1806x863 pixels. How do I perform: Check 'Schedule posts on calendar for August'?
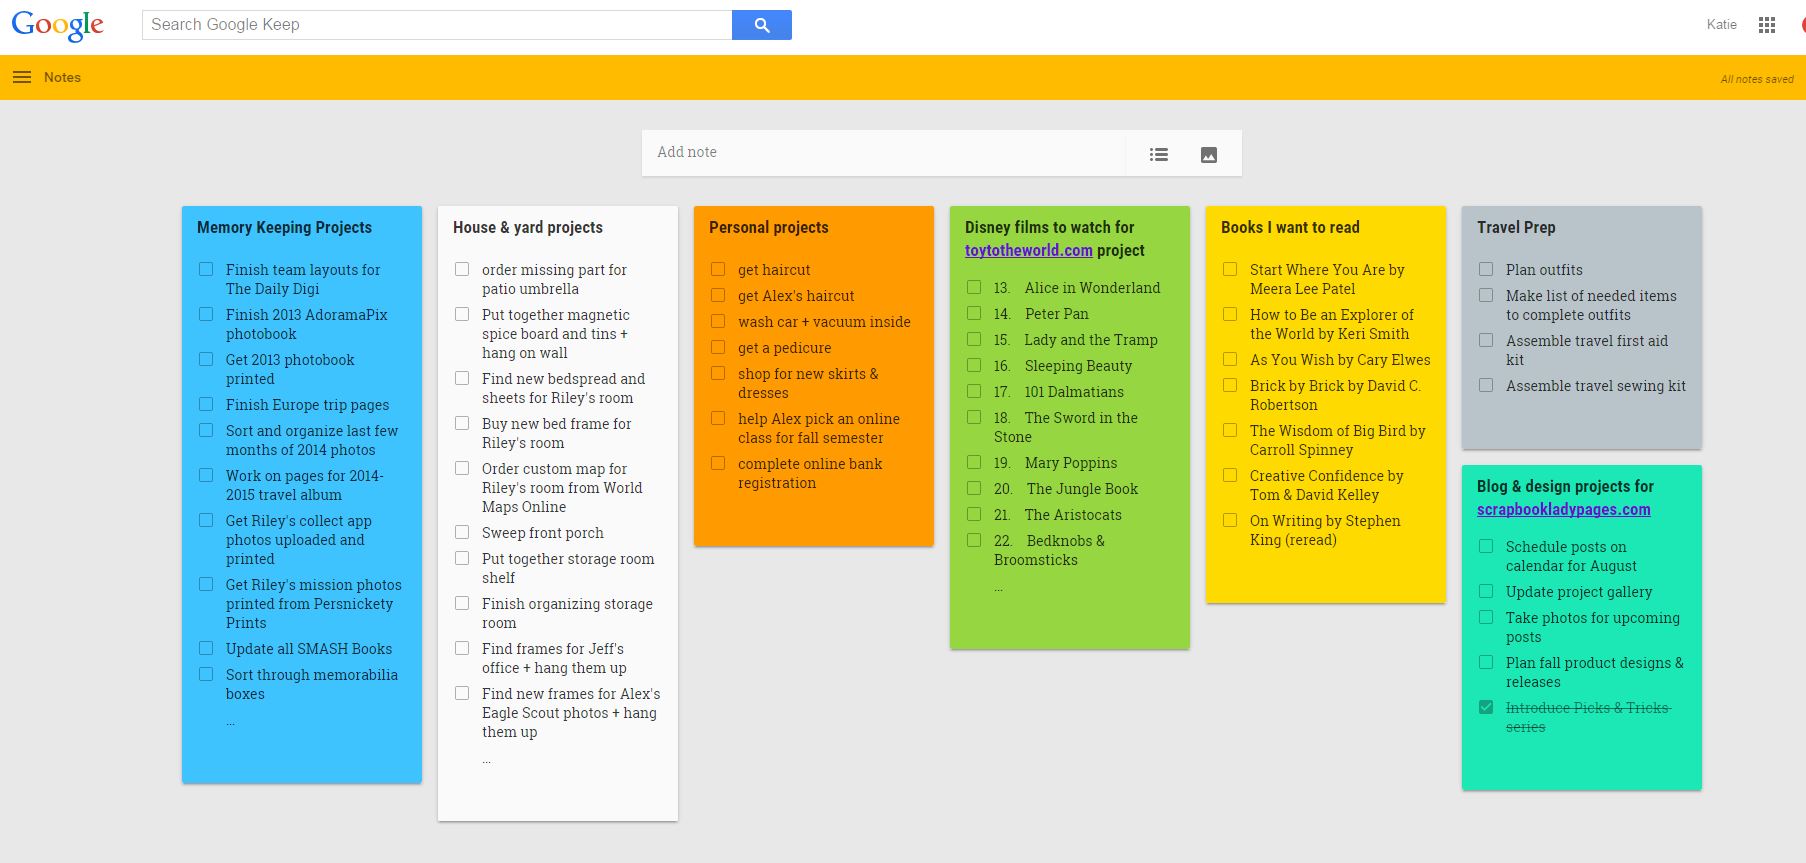[1486, 546]
